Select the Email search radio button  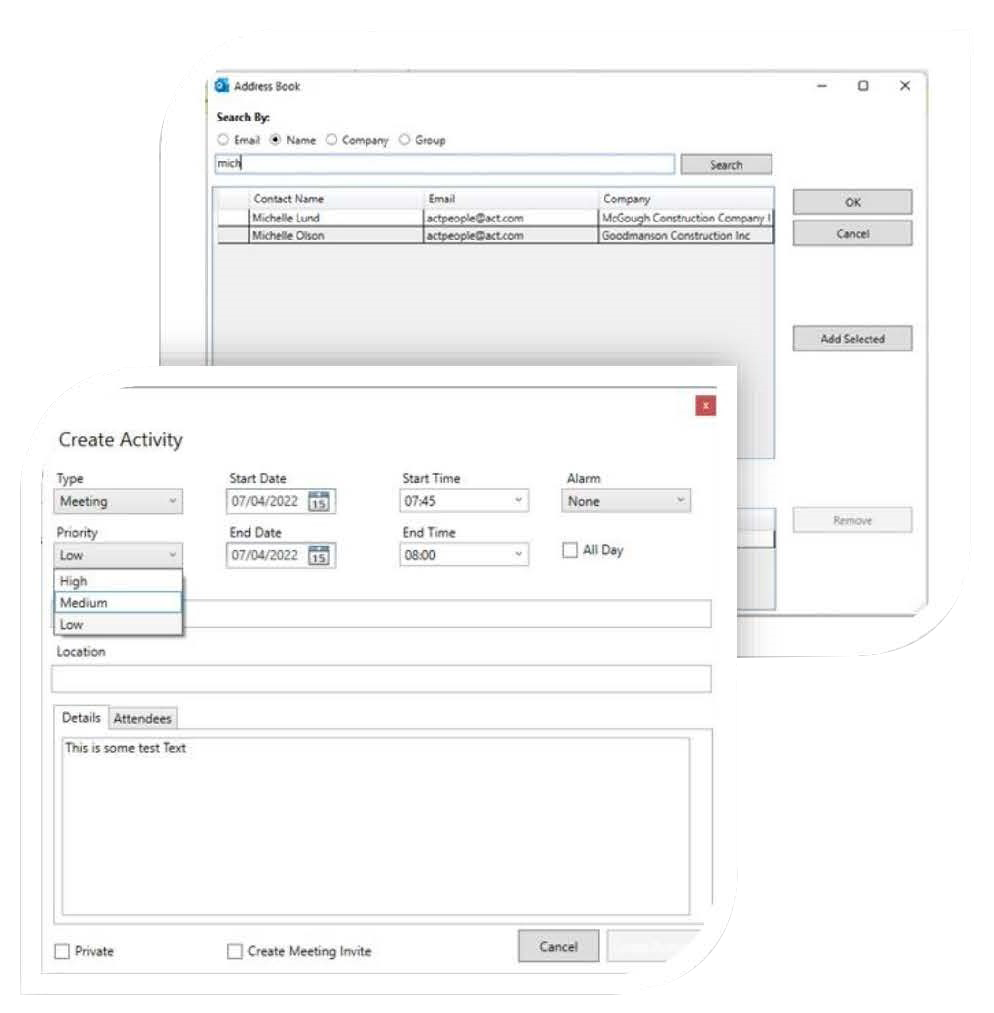click(223, 140)
